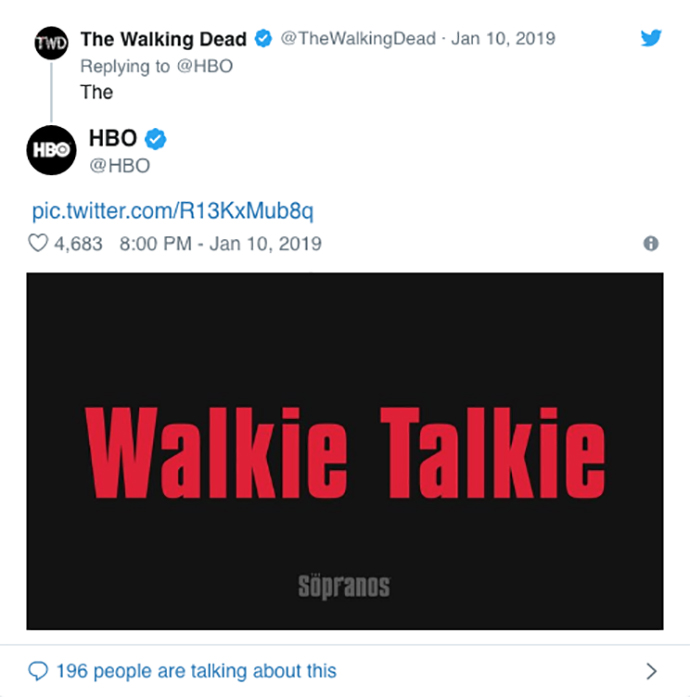This screenshot has height=697, width=690.
Task: Visit the @HBO handle under HBO name
Action: [x=120, y=166]
